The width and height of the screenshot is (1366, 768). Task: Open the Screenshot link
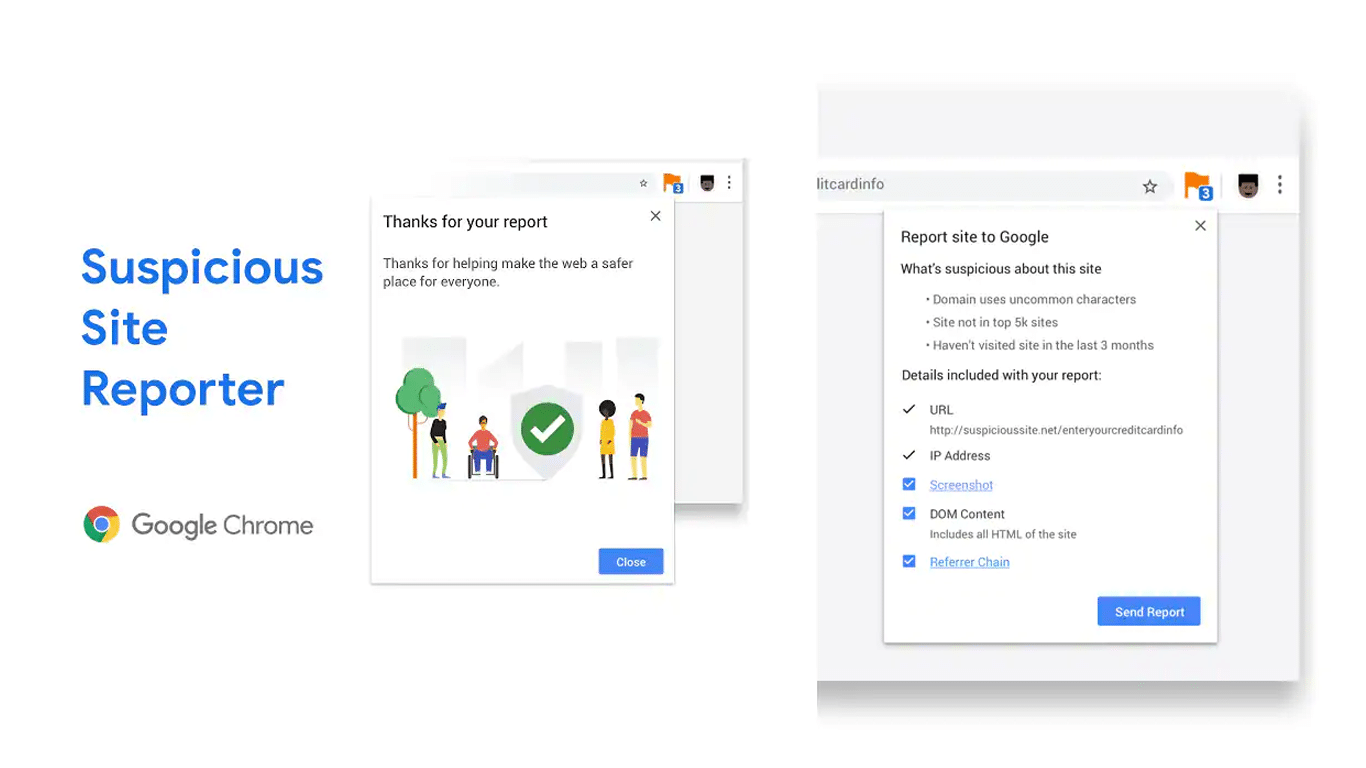pos(961,485)
